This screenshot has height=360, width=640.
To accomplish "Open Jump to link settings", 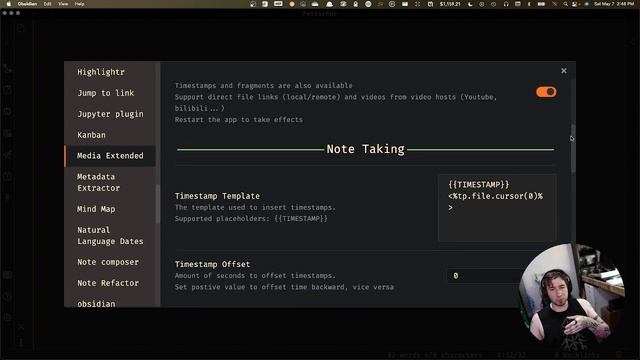I will [x=105, y=93].
